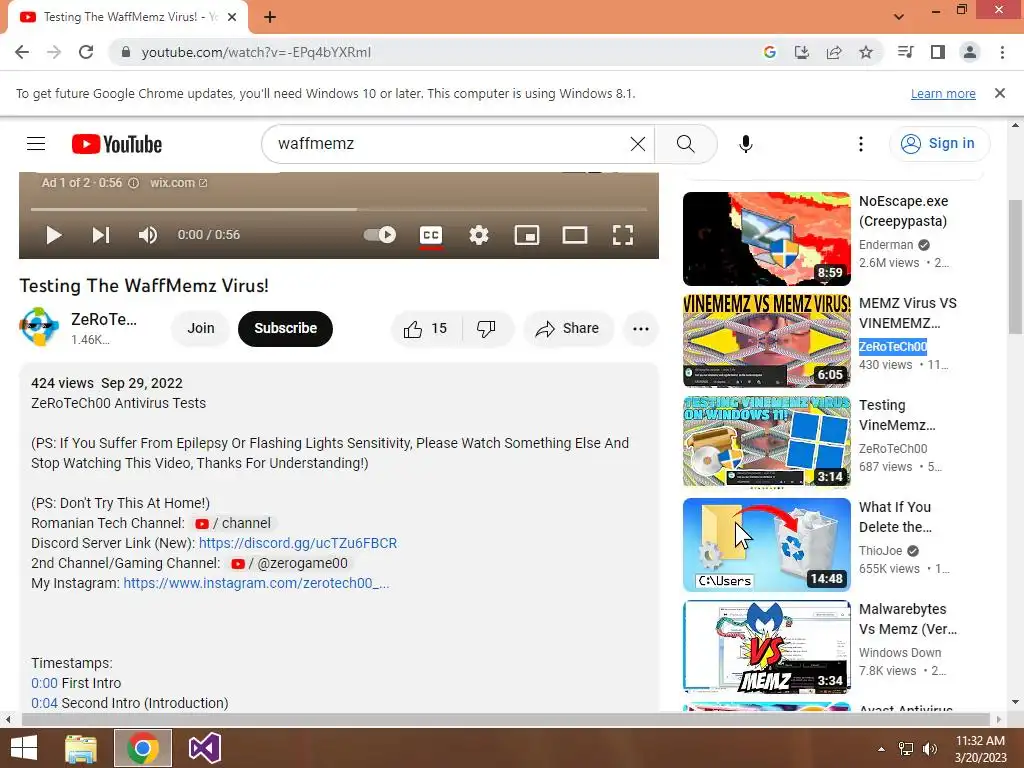Open the side panel in Chrome

coord(938,52)
